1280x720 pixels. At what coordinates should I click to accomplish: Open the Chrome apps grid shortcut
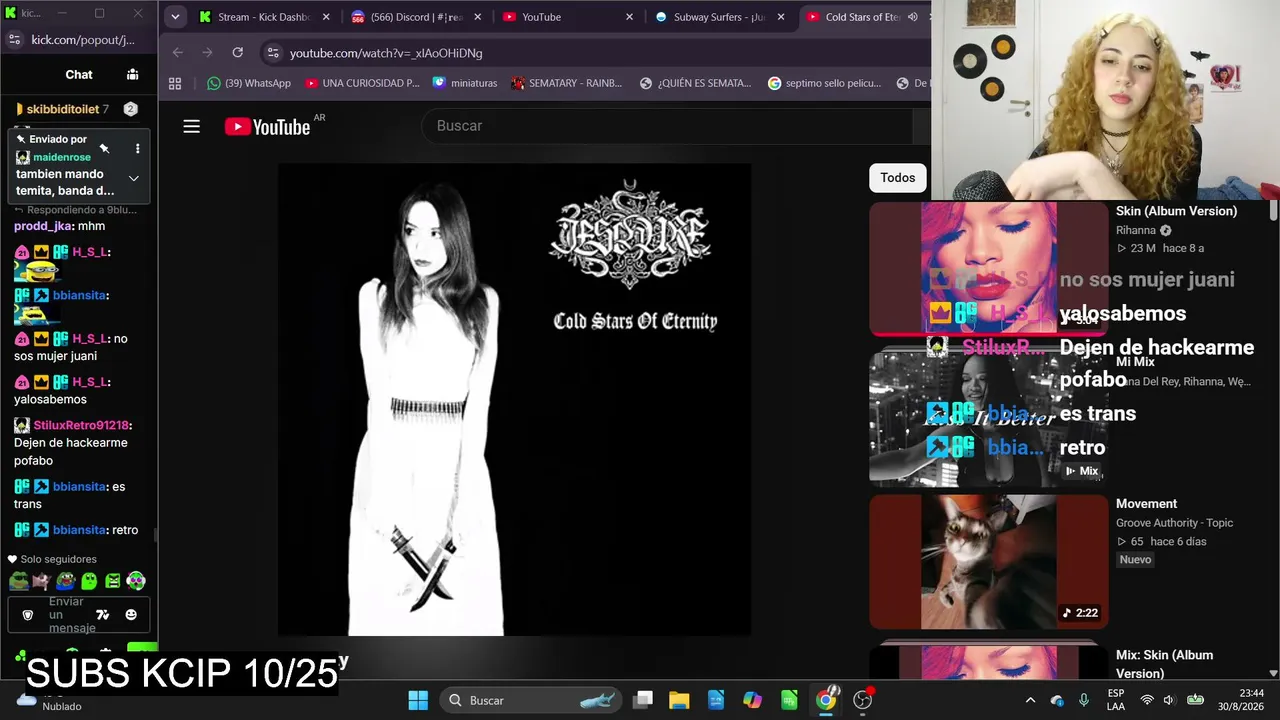click(175, 83)
